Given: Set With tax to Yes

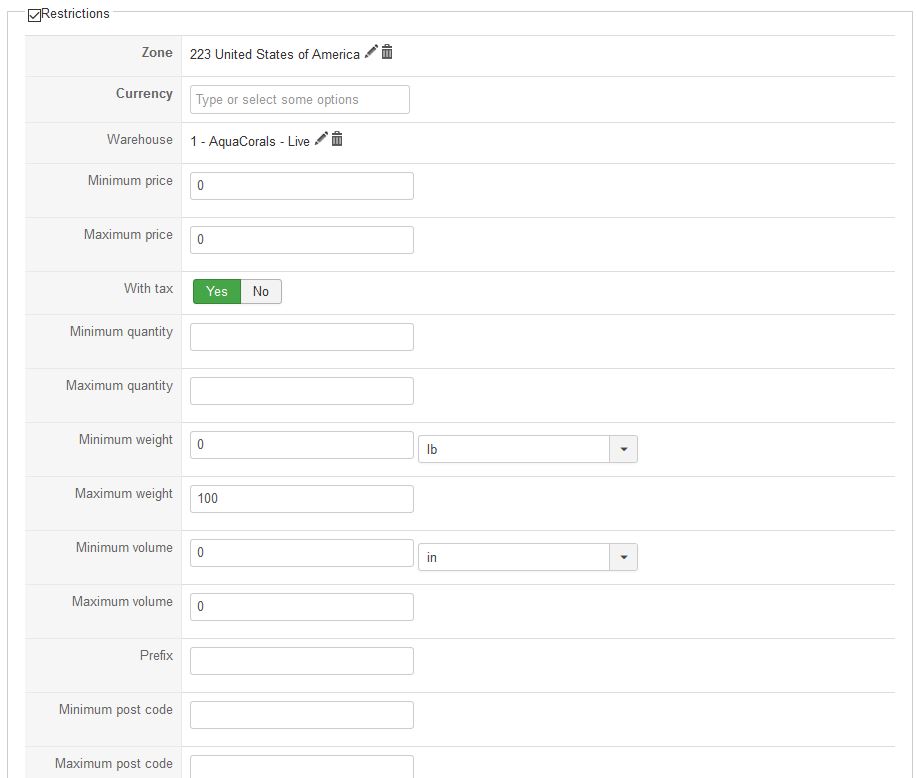Looking at the screenshot, I should click(217, 291).
